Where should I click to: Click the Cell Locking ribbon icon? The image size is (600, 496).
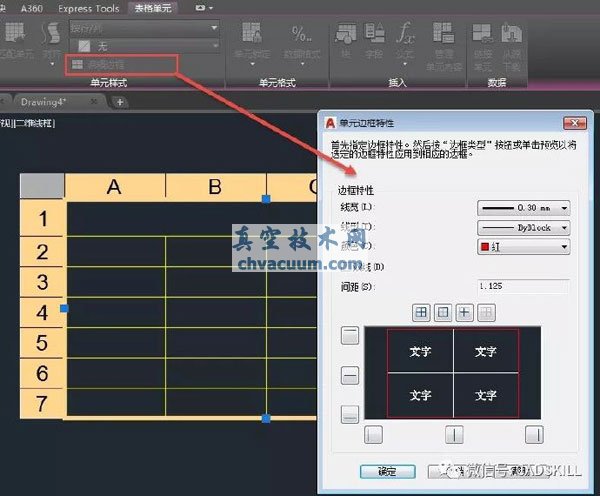coord(252,32)
